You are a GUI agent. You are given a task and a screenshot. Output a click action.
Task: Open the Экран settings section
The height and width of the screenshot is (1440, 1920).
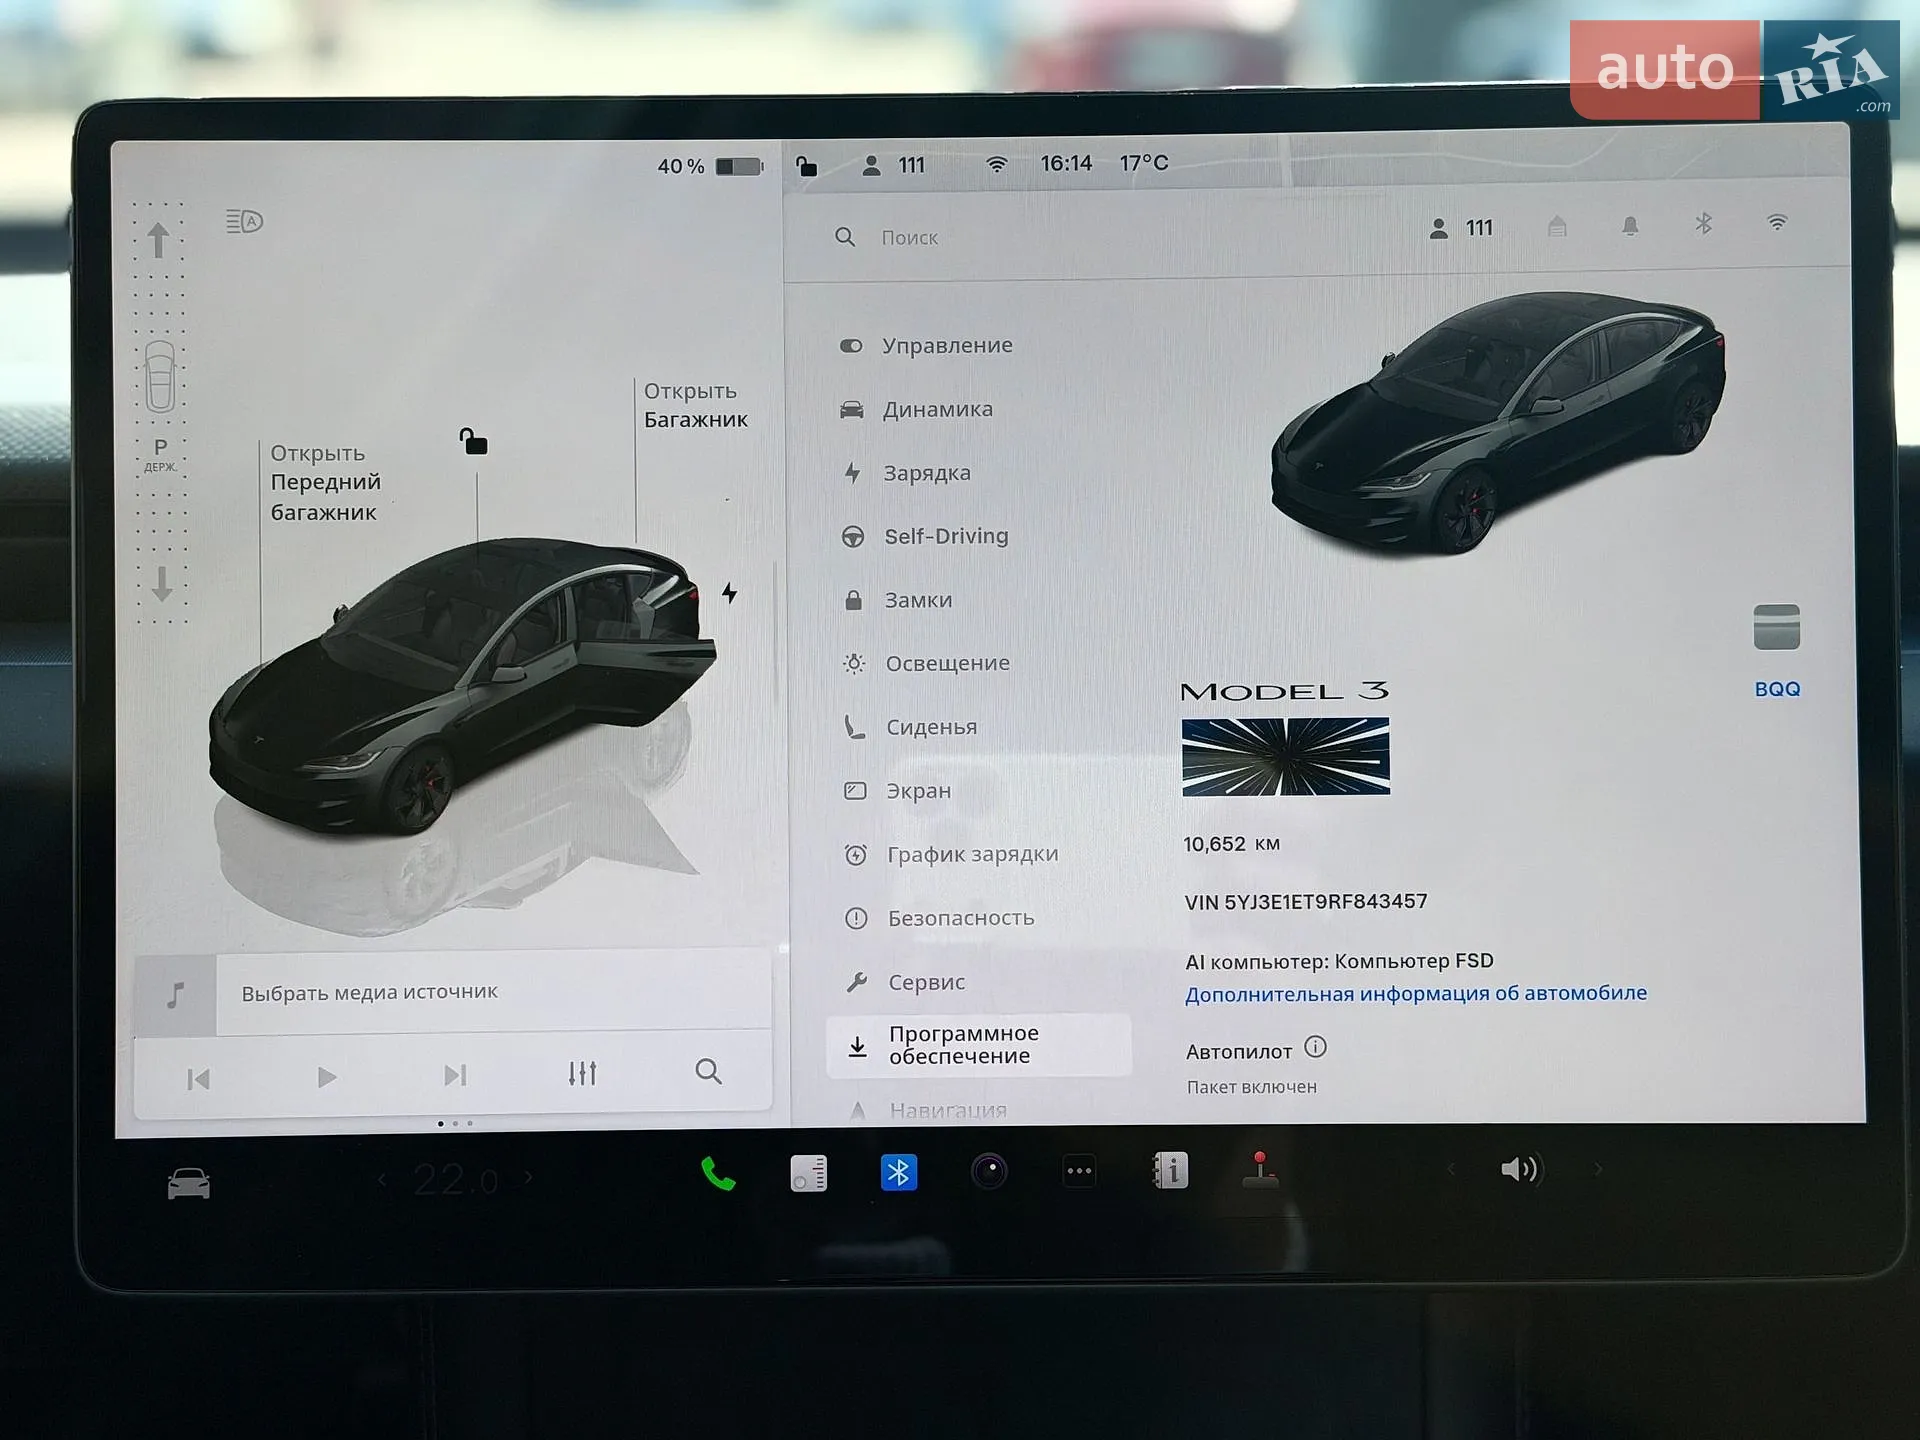tap(898, 791)
